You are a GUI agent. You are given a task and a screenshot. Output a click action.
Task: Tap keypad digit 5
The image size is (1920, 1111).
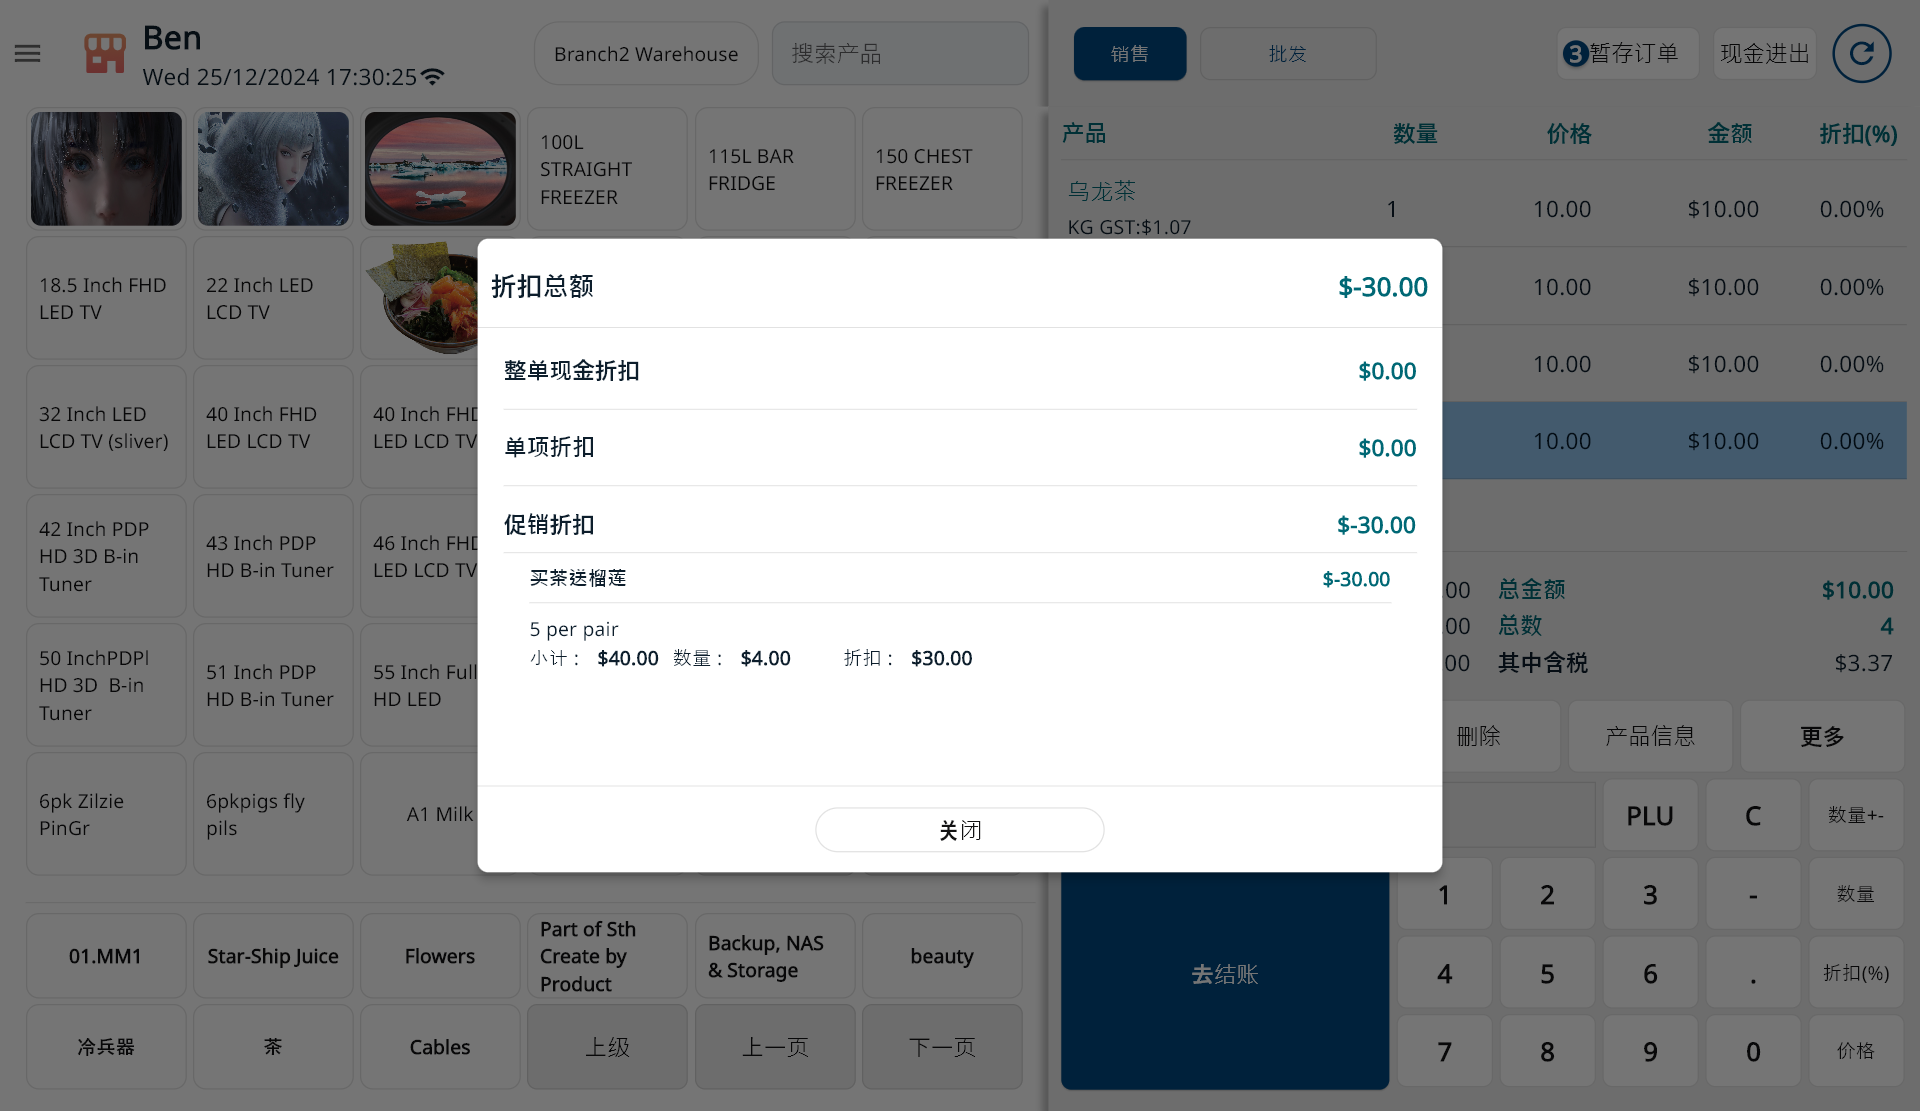click(x=1547, y=973)
